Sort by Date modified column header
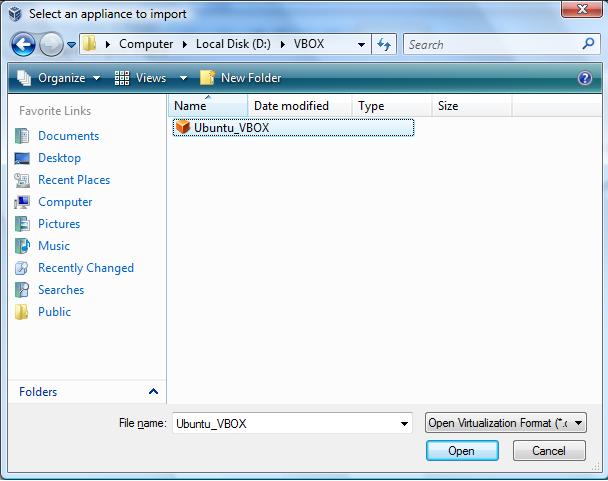608x481 pixels. click(300, 106)
